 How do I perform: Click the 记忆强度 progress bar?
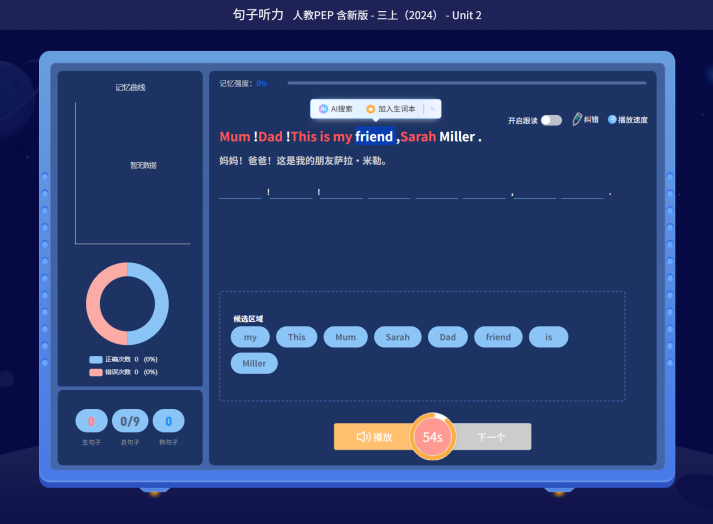[x=466, y=83]
